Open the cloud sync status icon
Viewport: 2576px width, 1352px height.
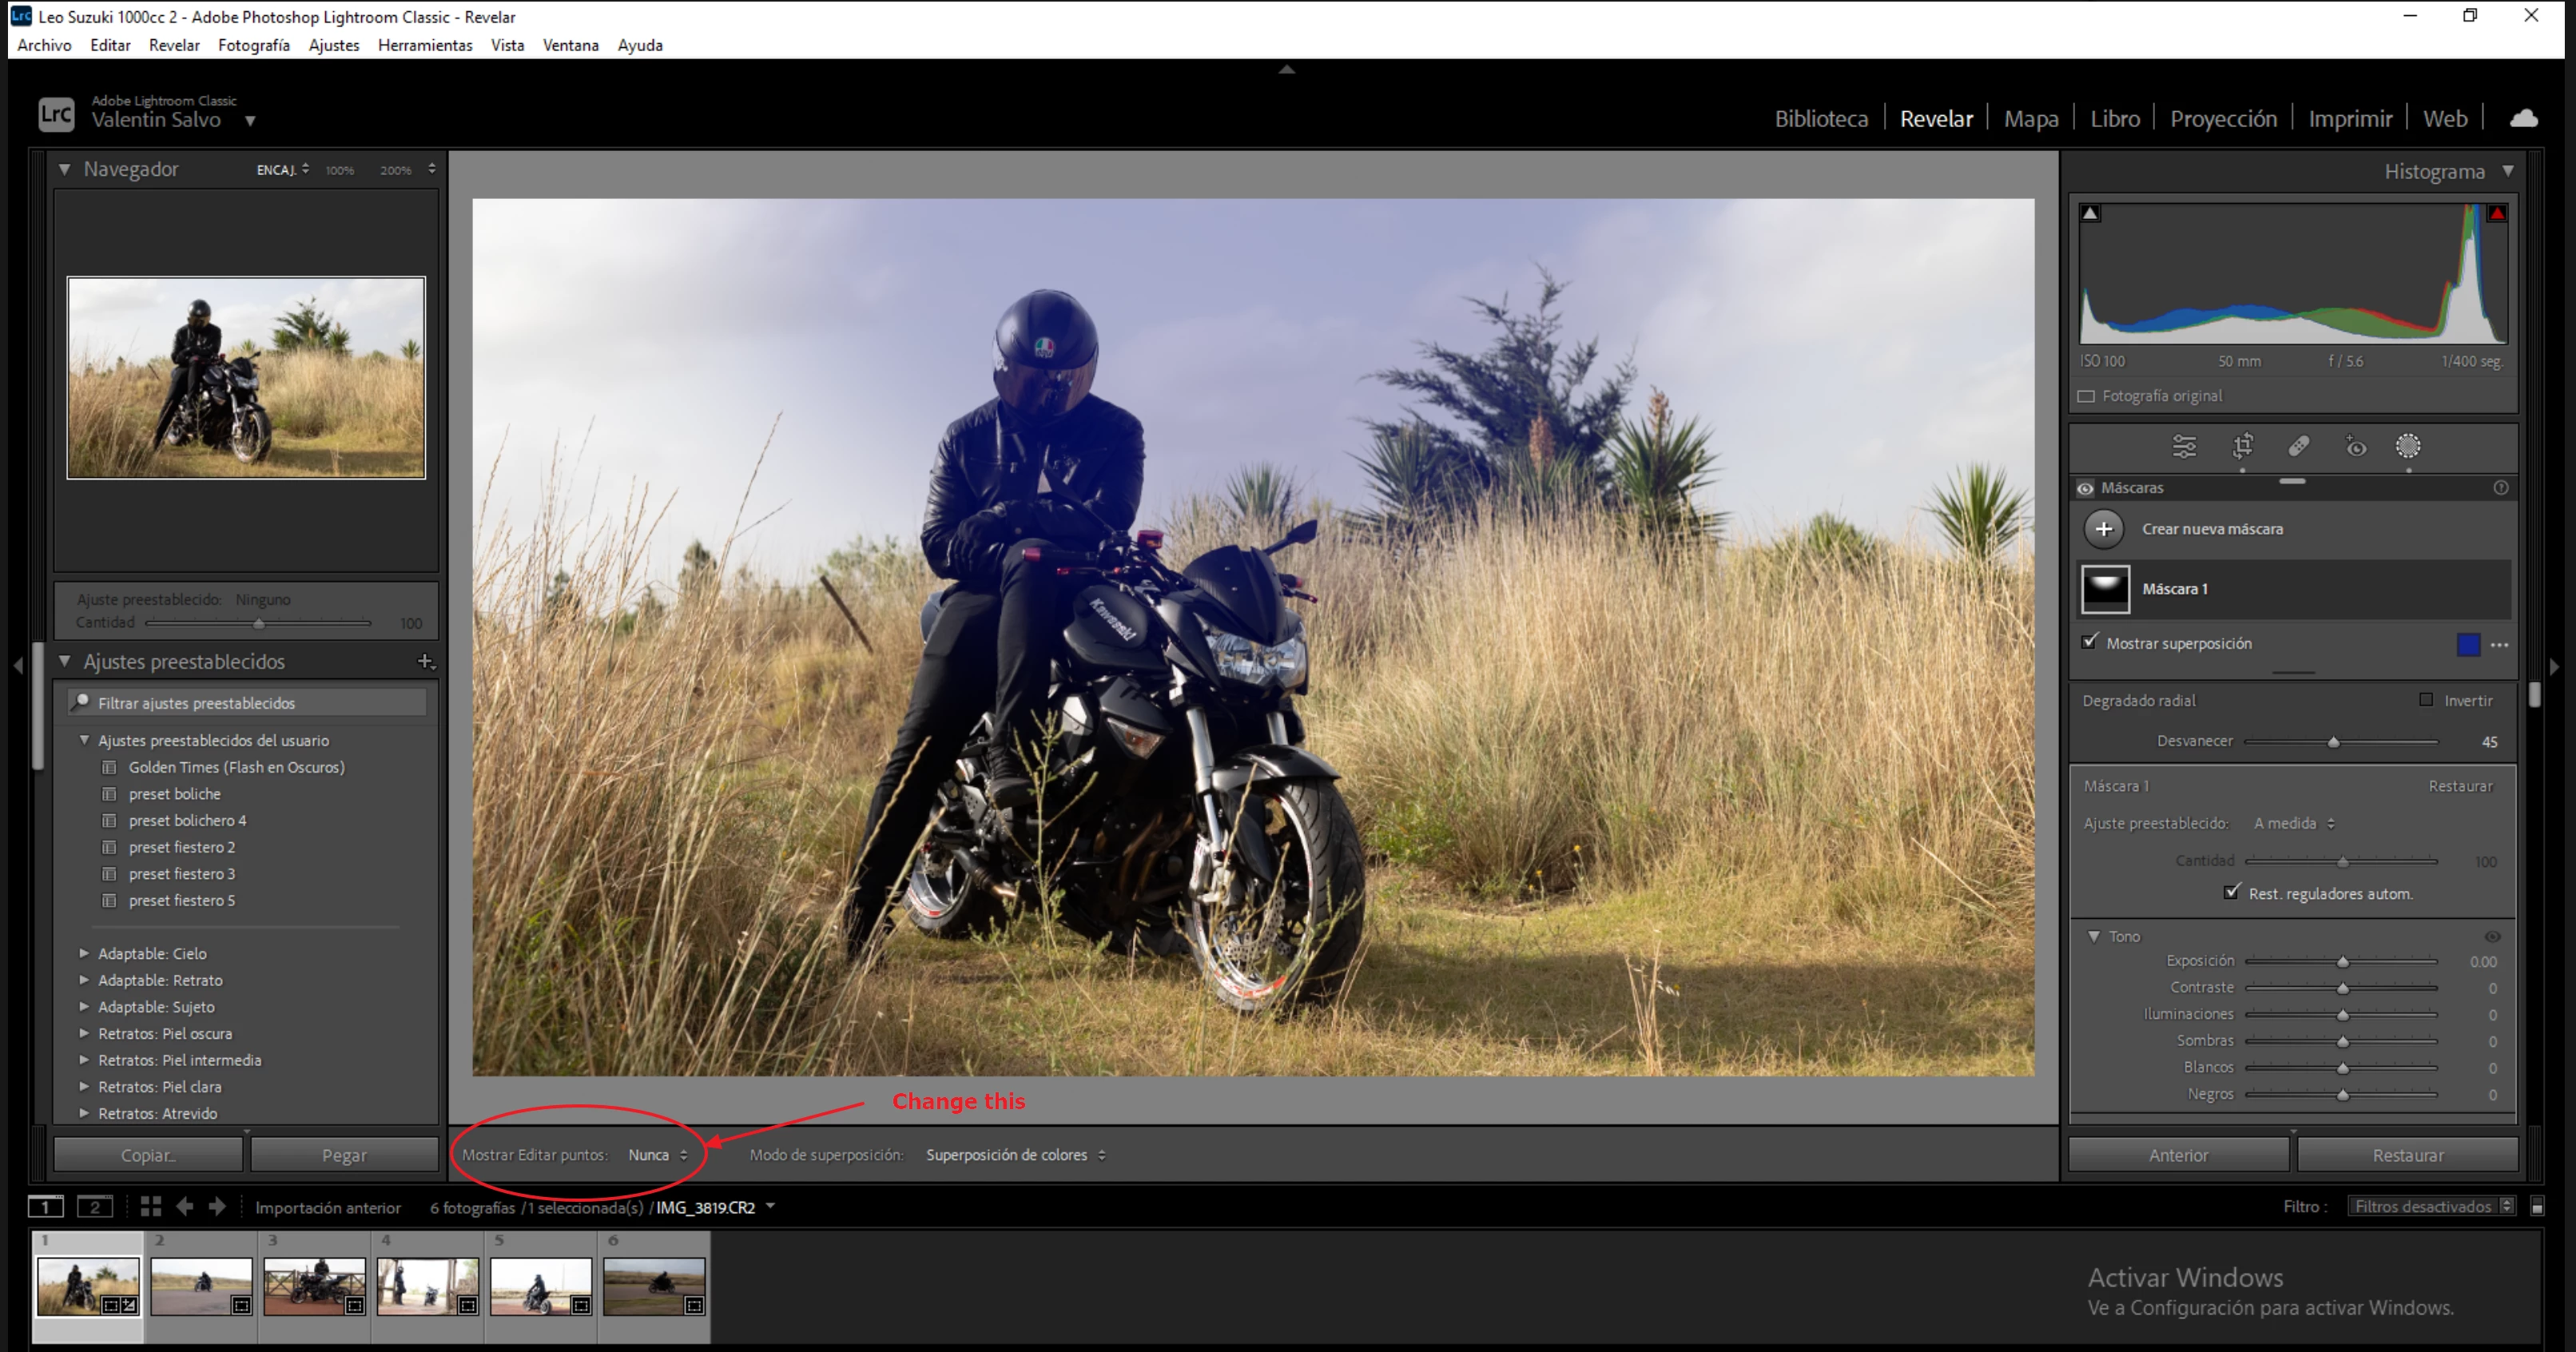2523,119
